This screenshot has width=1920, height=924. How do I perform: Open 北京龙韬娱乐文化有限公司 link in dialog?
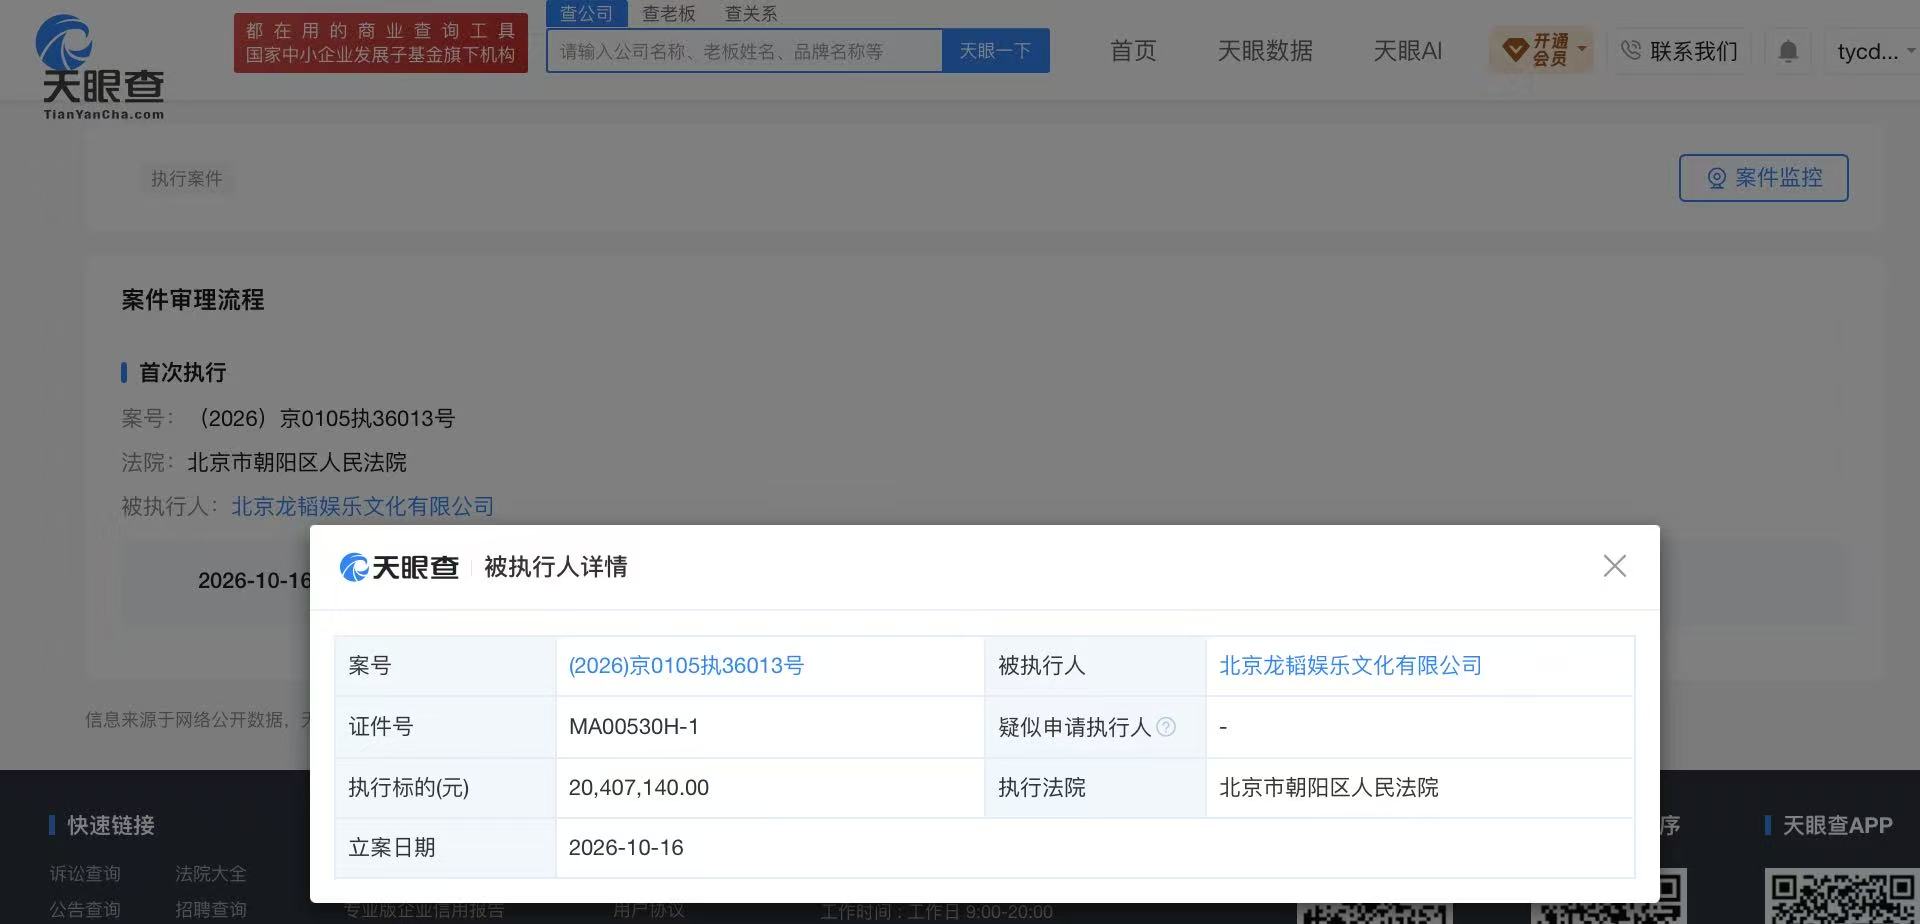[x=1350, y=666]
